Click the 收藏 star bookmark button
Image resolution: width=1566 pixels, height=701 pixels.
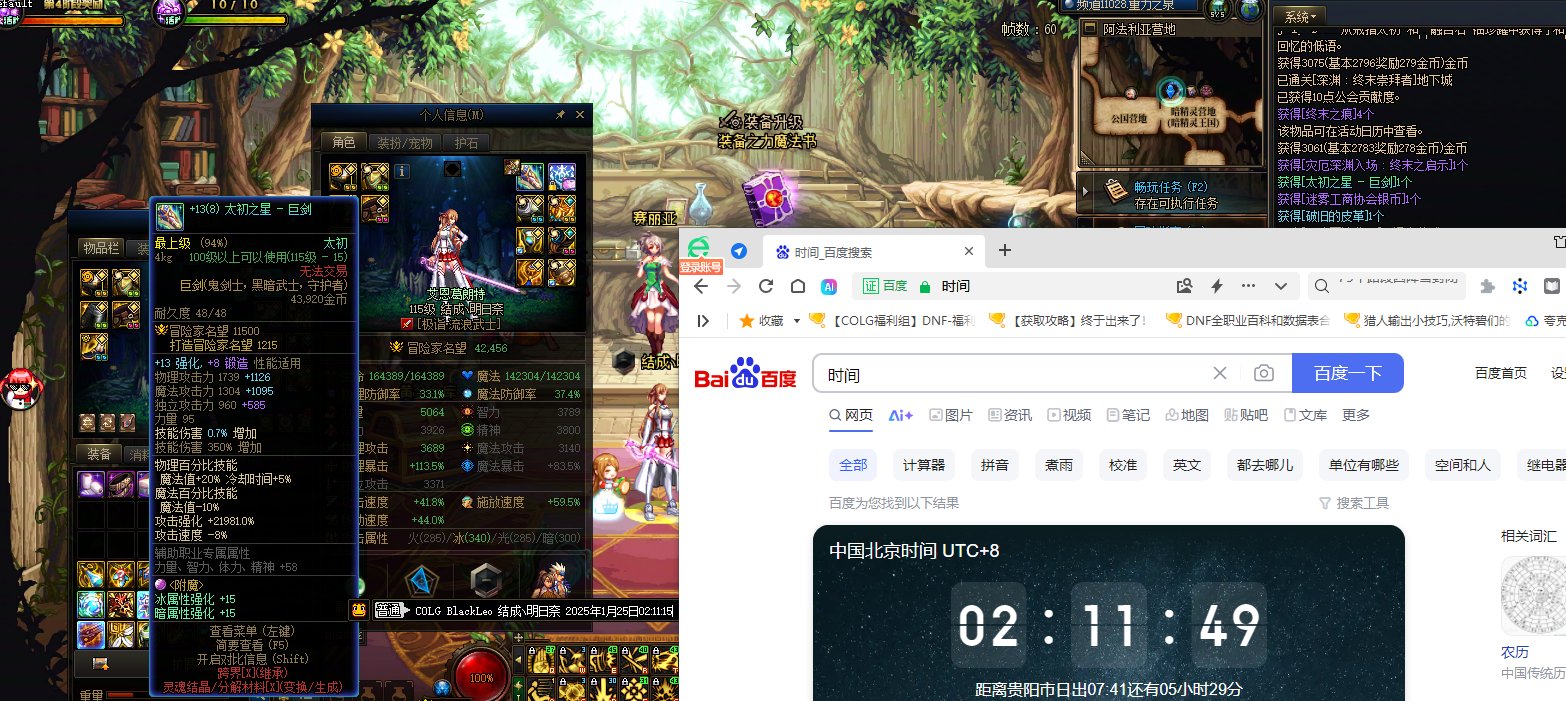tap(761, 321)
